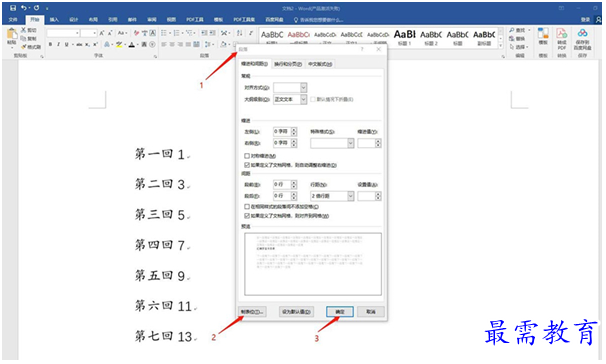Click the Copy icon in the clipboard group
The image size is (606, 364).
(24, 38)
